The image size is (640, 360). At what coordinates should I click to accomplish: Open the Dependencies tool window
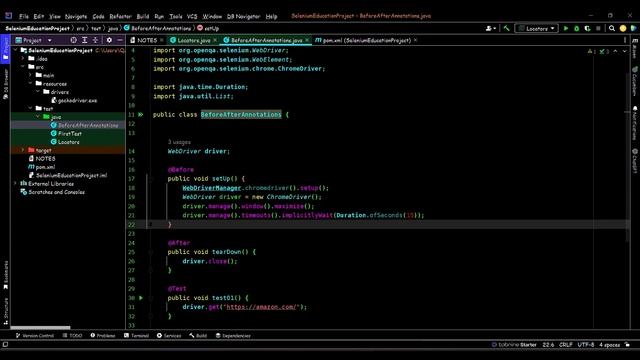coord(233,336)
